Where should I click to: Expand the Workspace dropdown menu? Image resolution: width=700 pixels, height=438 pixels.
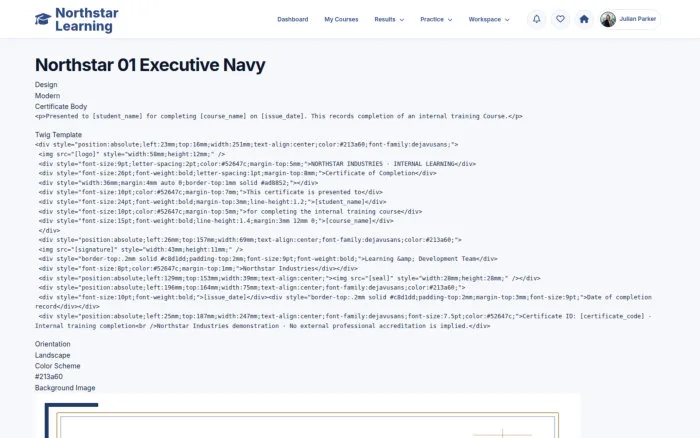coord(489,19)
